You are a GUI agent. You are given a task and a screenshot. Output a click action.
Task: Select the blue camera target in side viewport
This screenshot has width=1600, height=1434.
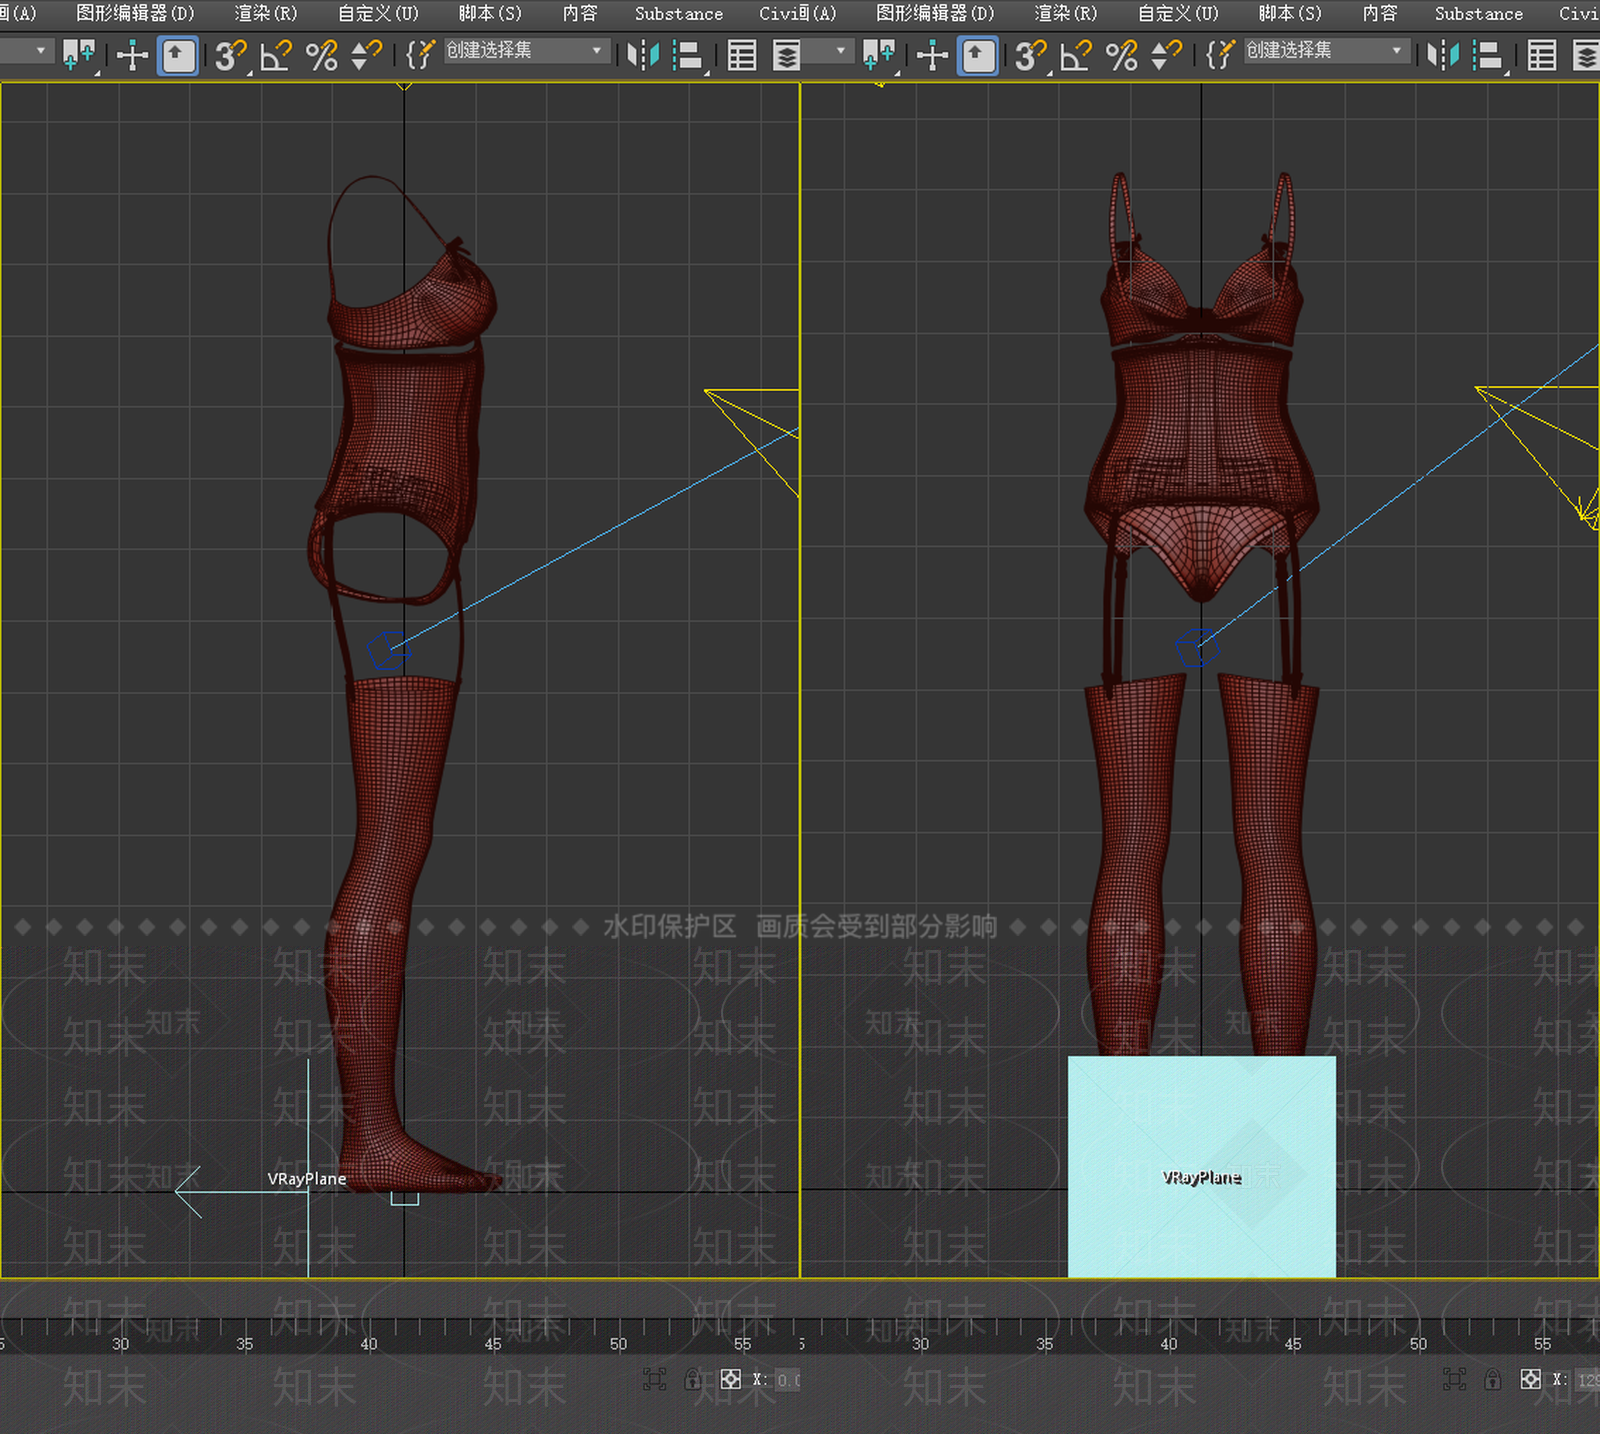[x=389, y=651]
